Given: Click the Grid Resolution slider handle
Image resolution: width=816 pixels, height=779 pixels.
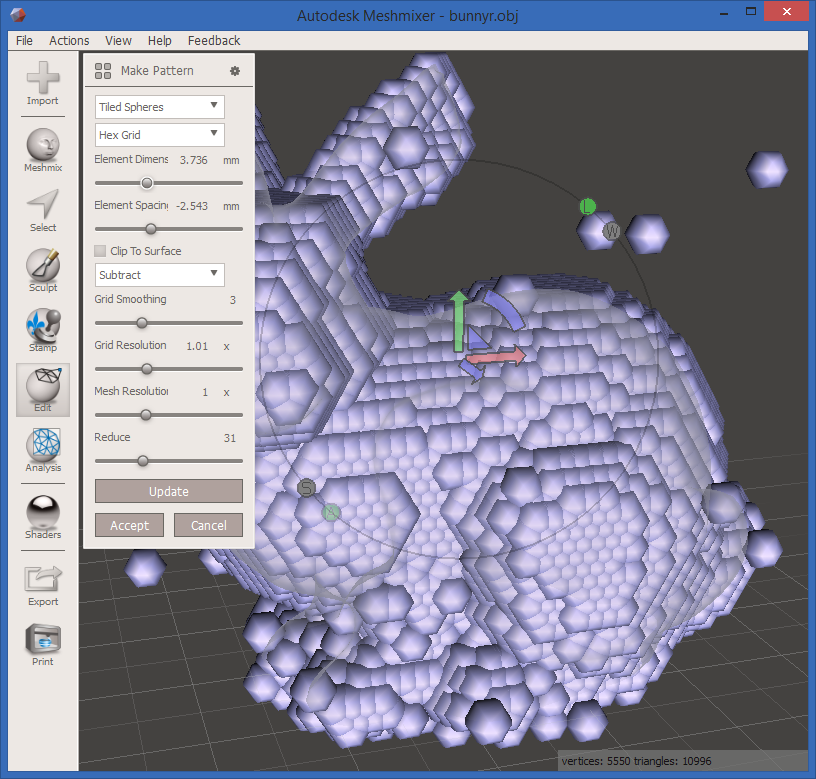Looking at the screenshot, I should click(x=147, y=369).
